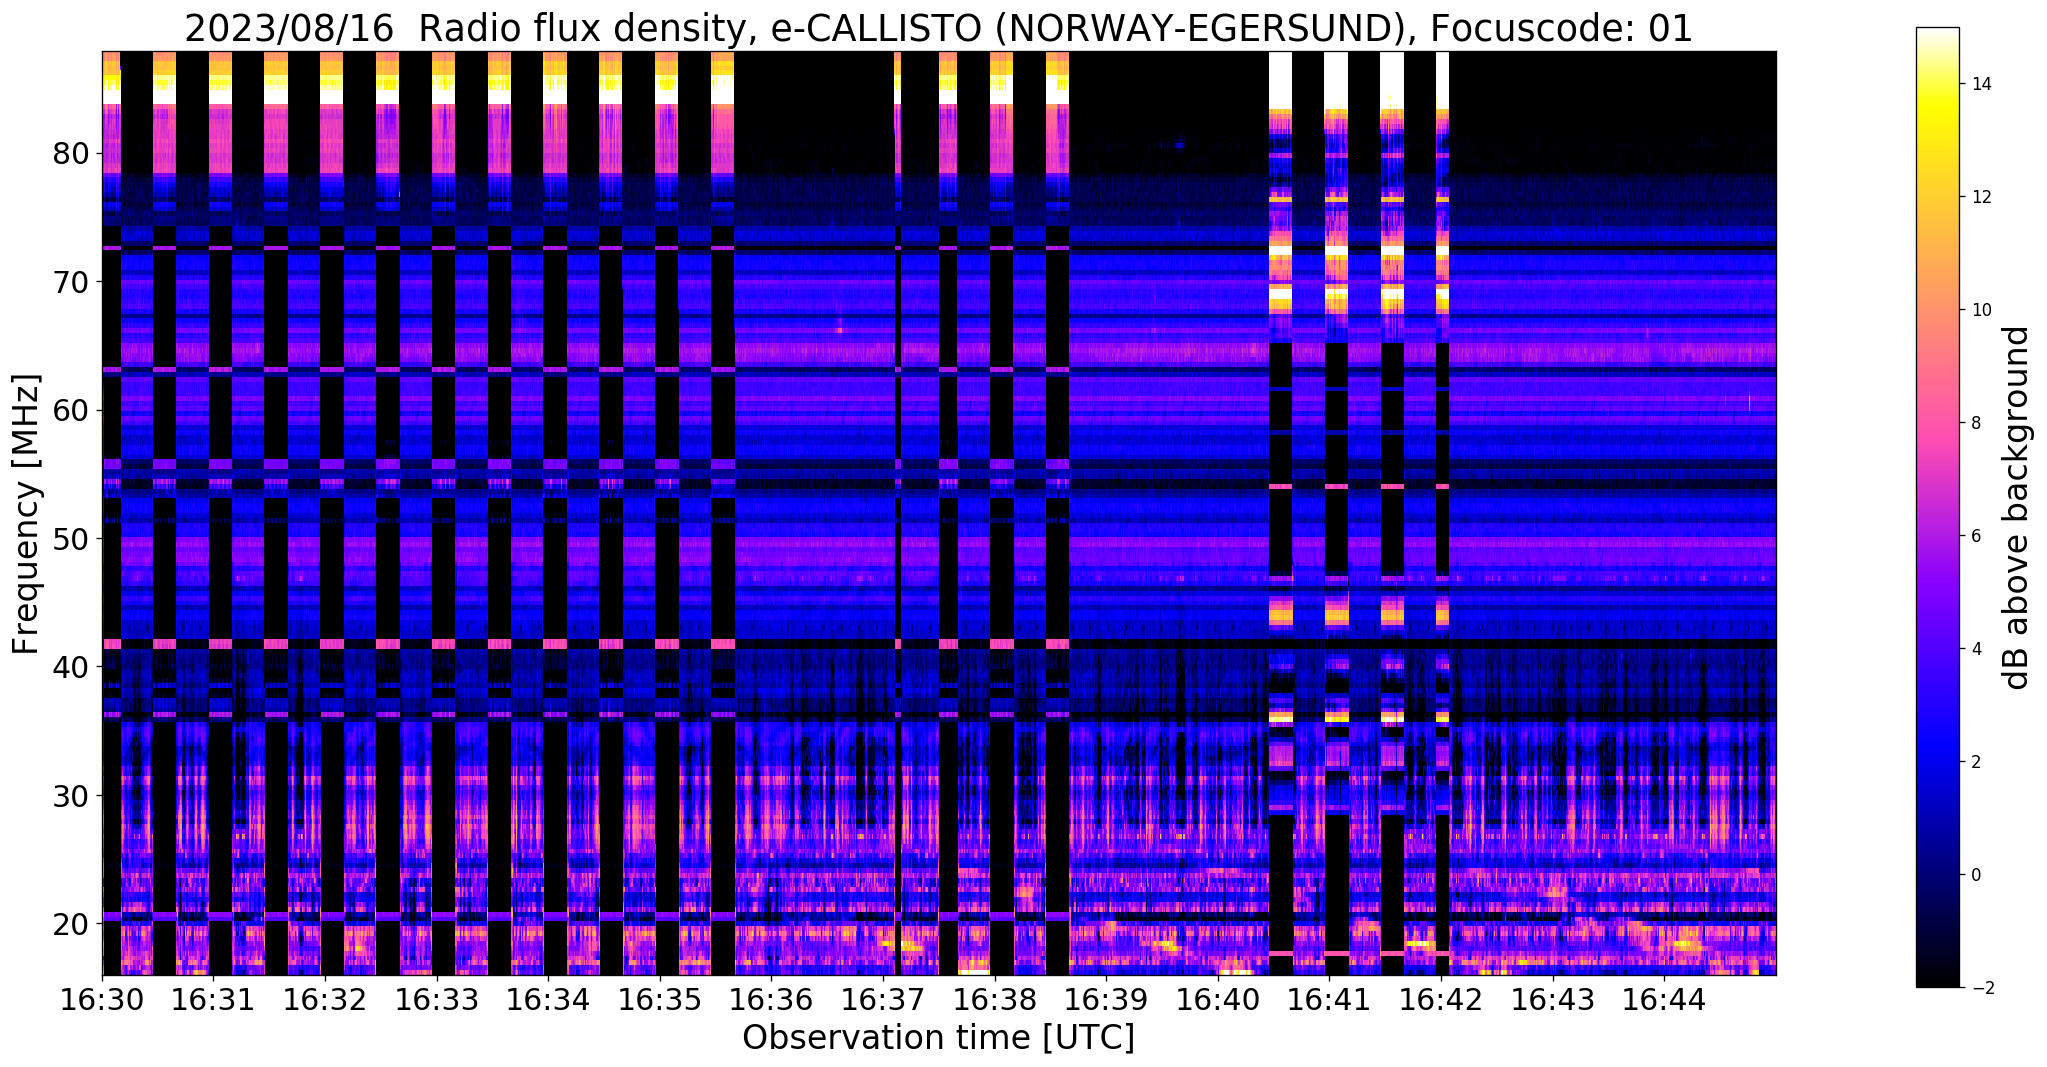2047x1067 pixels.
Task: Click the colorbar tick label 10
Action: (x=1981, y=310)
